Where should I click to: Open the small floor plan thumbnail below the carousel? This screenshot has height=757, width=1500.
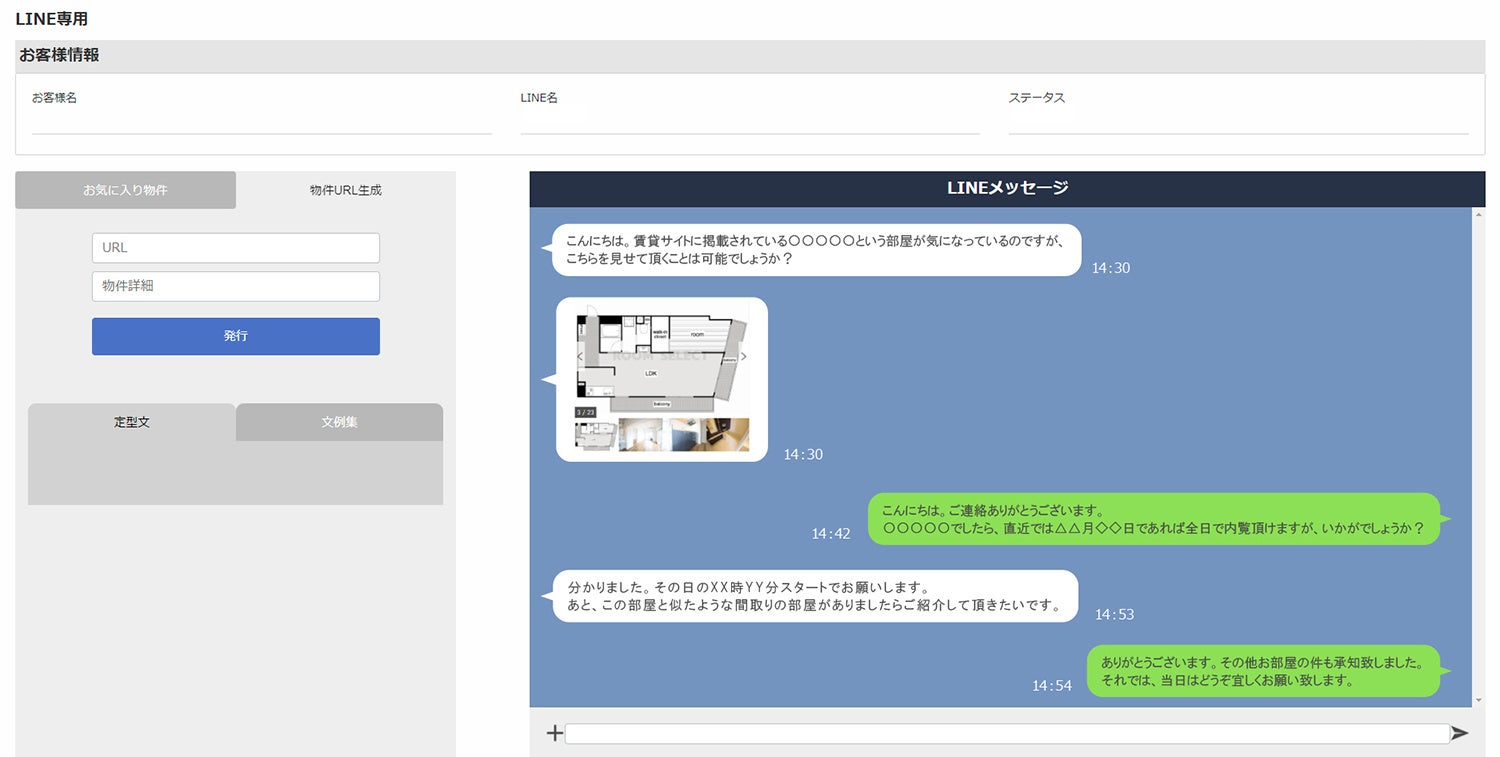click(x=593, y=435)
